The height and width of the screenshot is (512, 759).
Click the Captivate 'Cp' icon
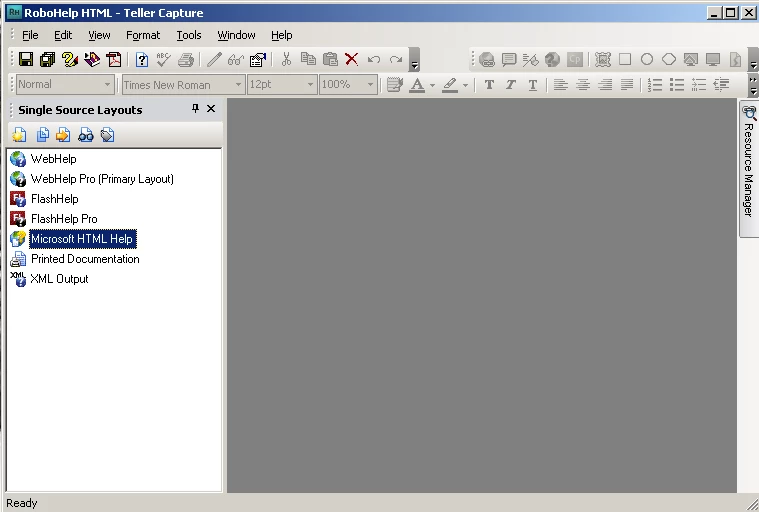pyautogui.click(x=575, y=60)
